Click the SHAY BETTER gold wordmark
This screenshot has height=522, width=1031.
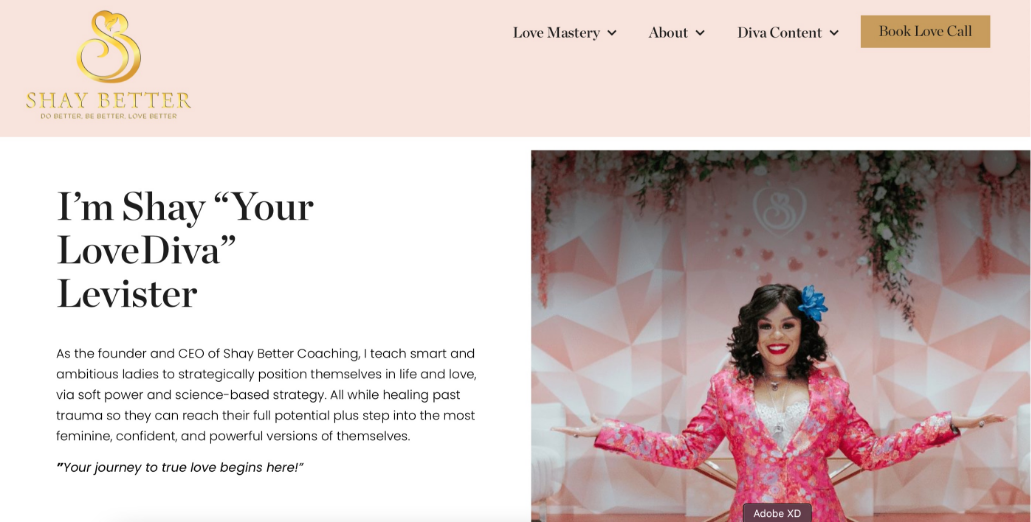coord(108,101)
